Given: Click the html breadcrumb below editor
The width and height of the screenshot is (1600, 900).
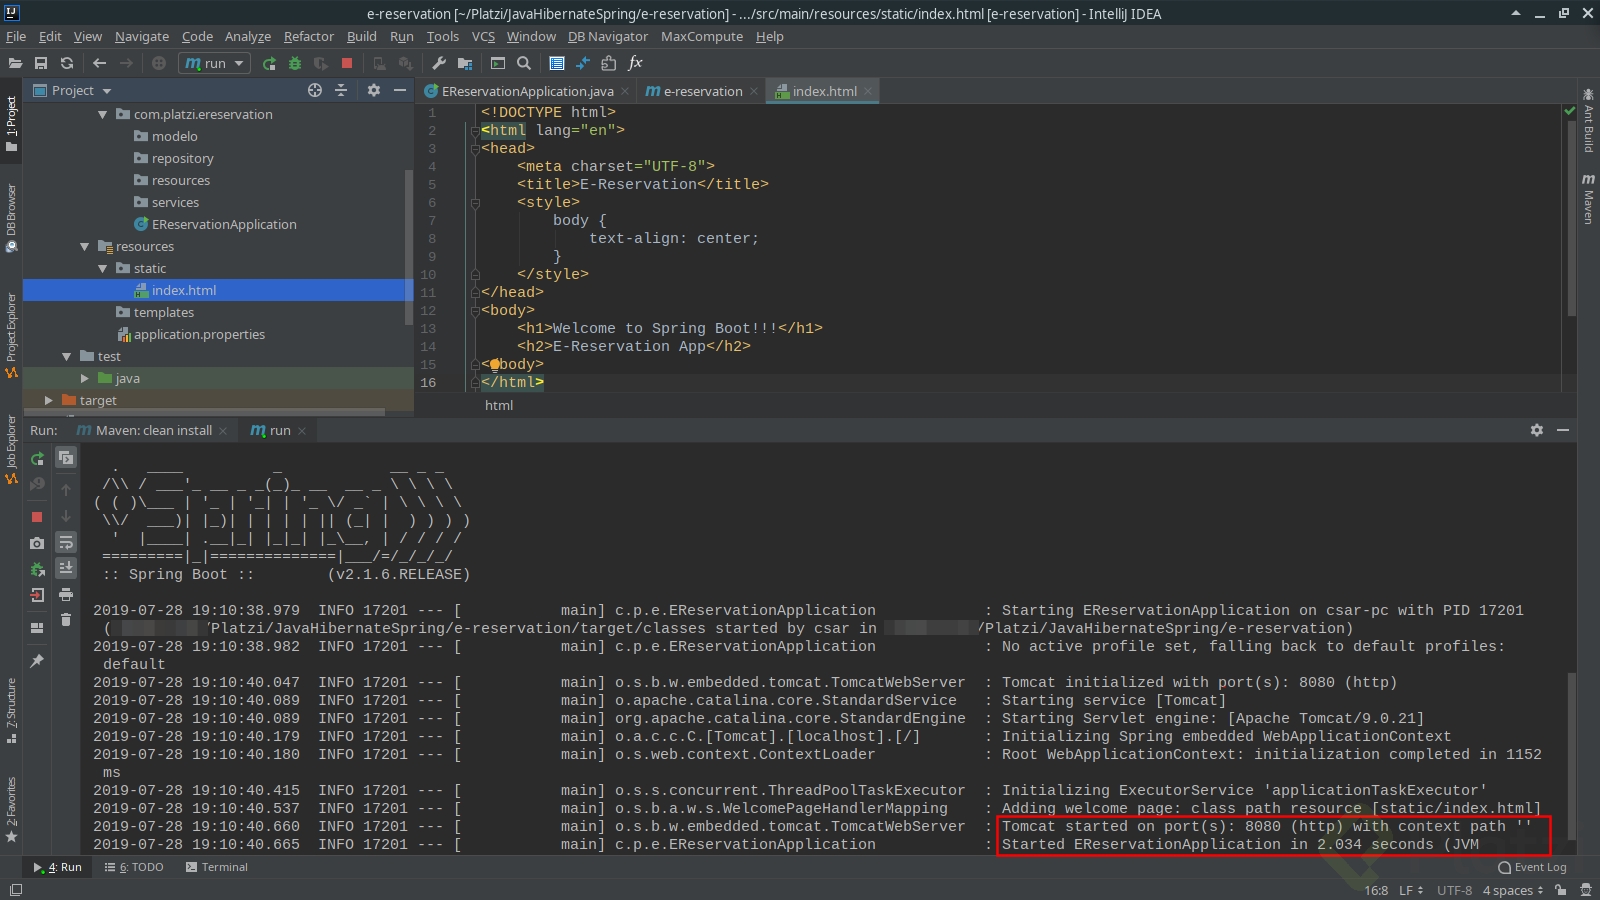Looking at the screenshot, I should (x=499, y=405).
